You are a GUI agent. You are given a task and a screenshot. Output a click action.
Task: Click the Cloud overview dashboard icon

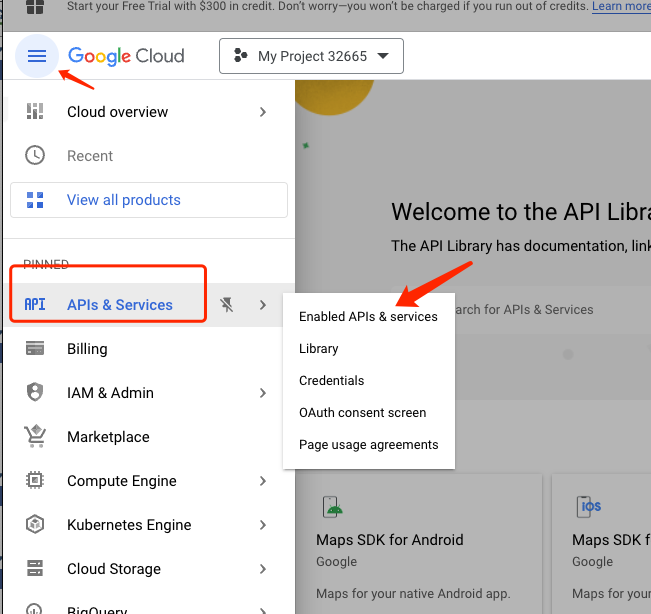pos(35,112)
